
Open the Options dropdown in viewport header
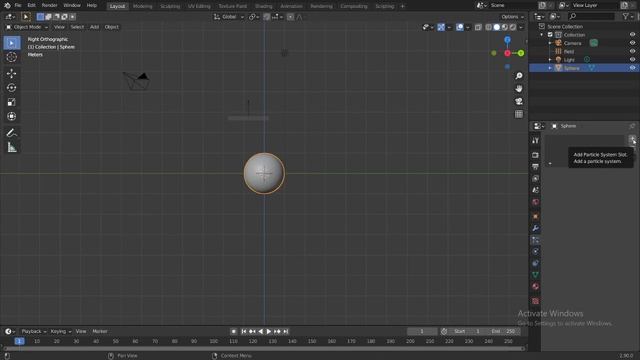pos(512,17)
